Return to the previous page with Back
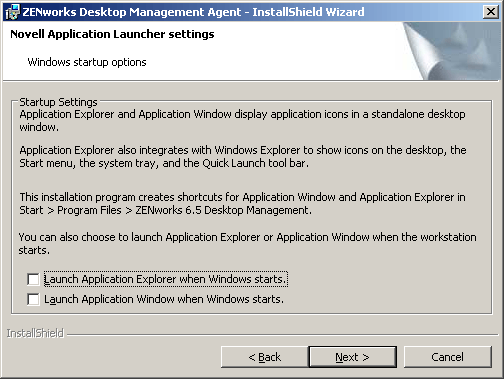This screenshot has height=379, width=504. click(264, 357)
